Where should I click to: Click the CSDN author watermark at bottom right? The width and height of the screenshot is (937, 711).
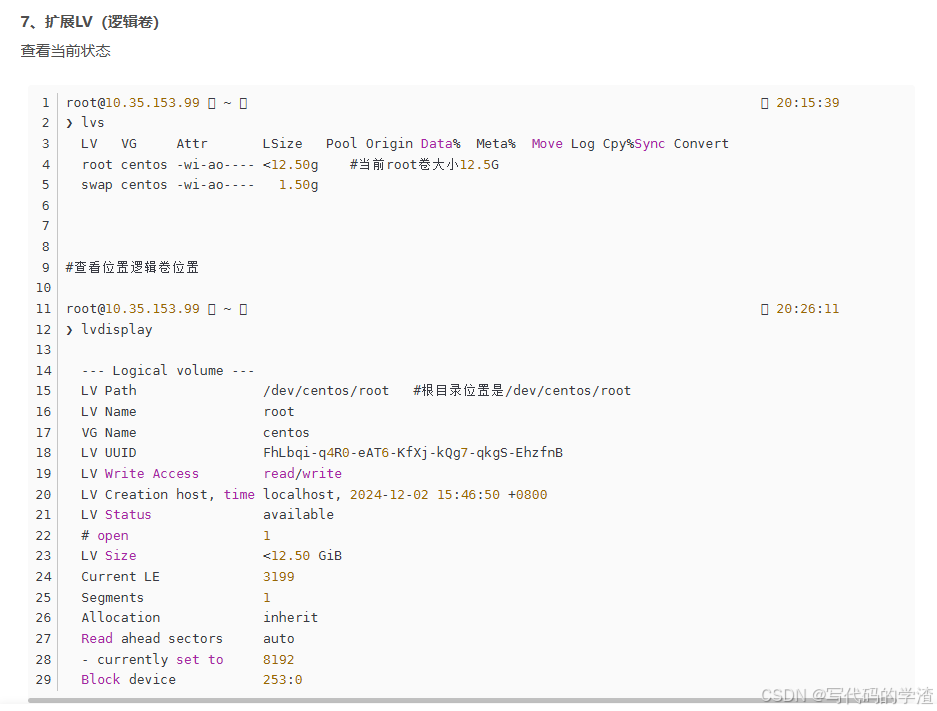[x=846, y=695]
